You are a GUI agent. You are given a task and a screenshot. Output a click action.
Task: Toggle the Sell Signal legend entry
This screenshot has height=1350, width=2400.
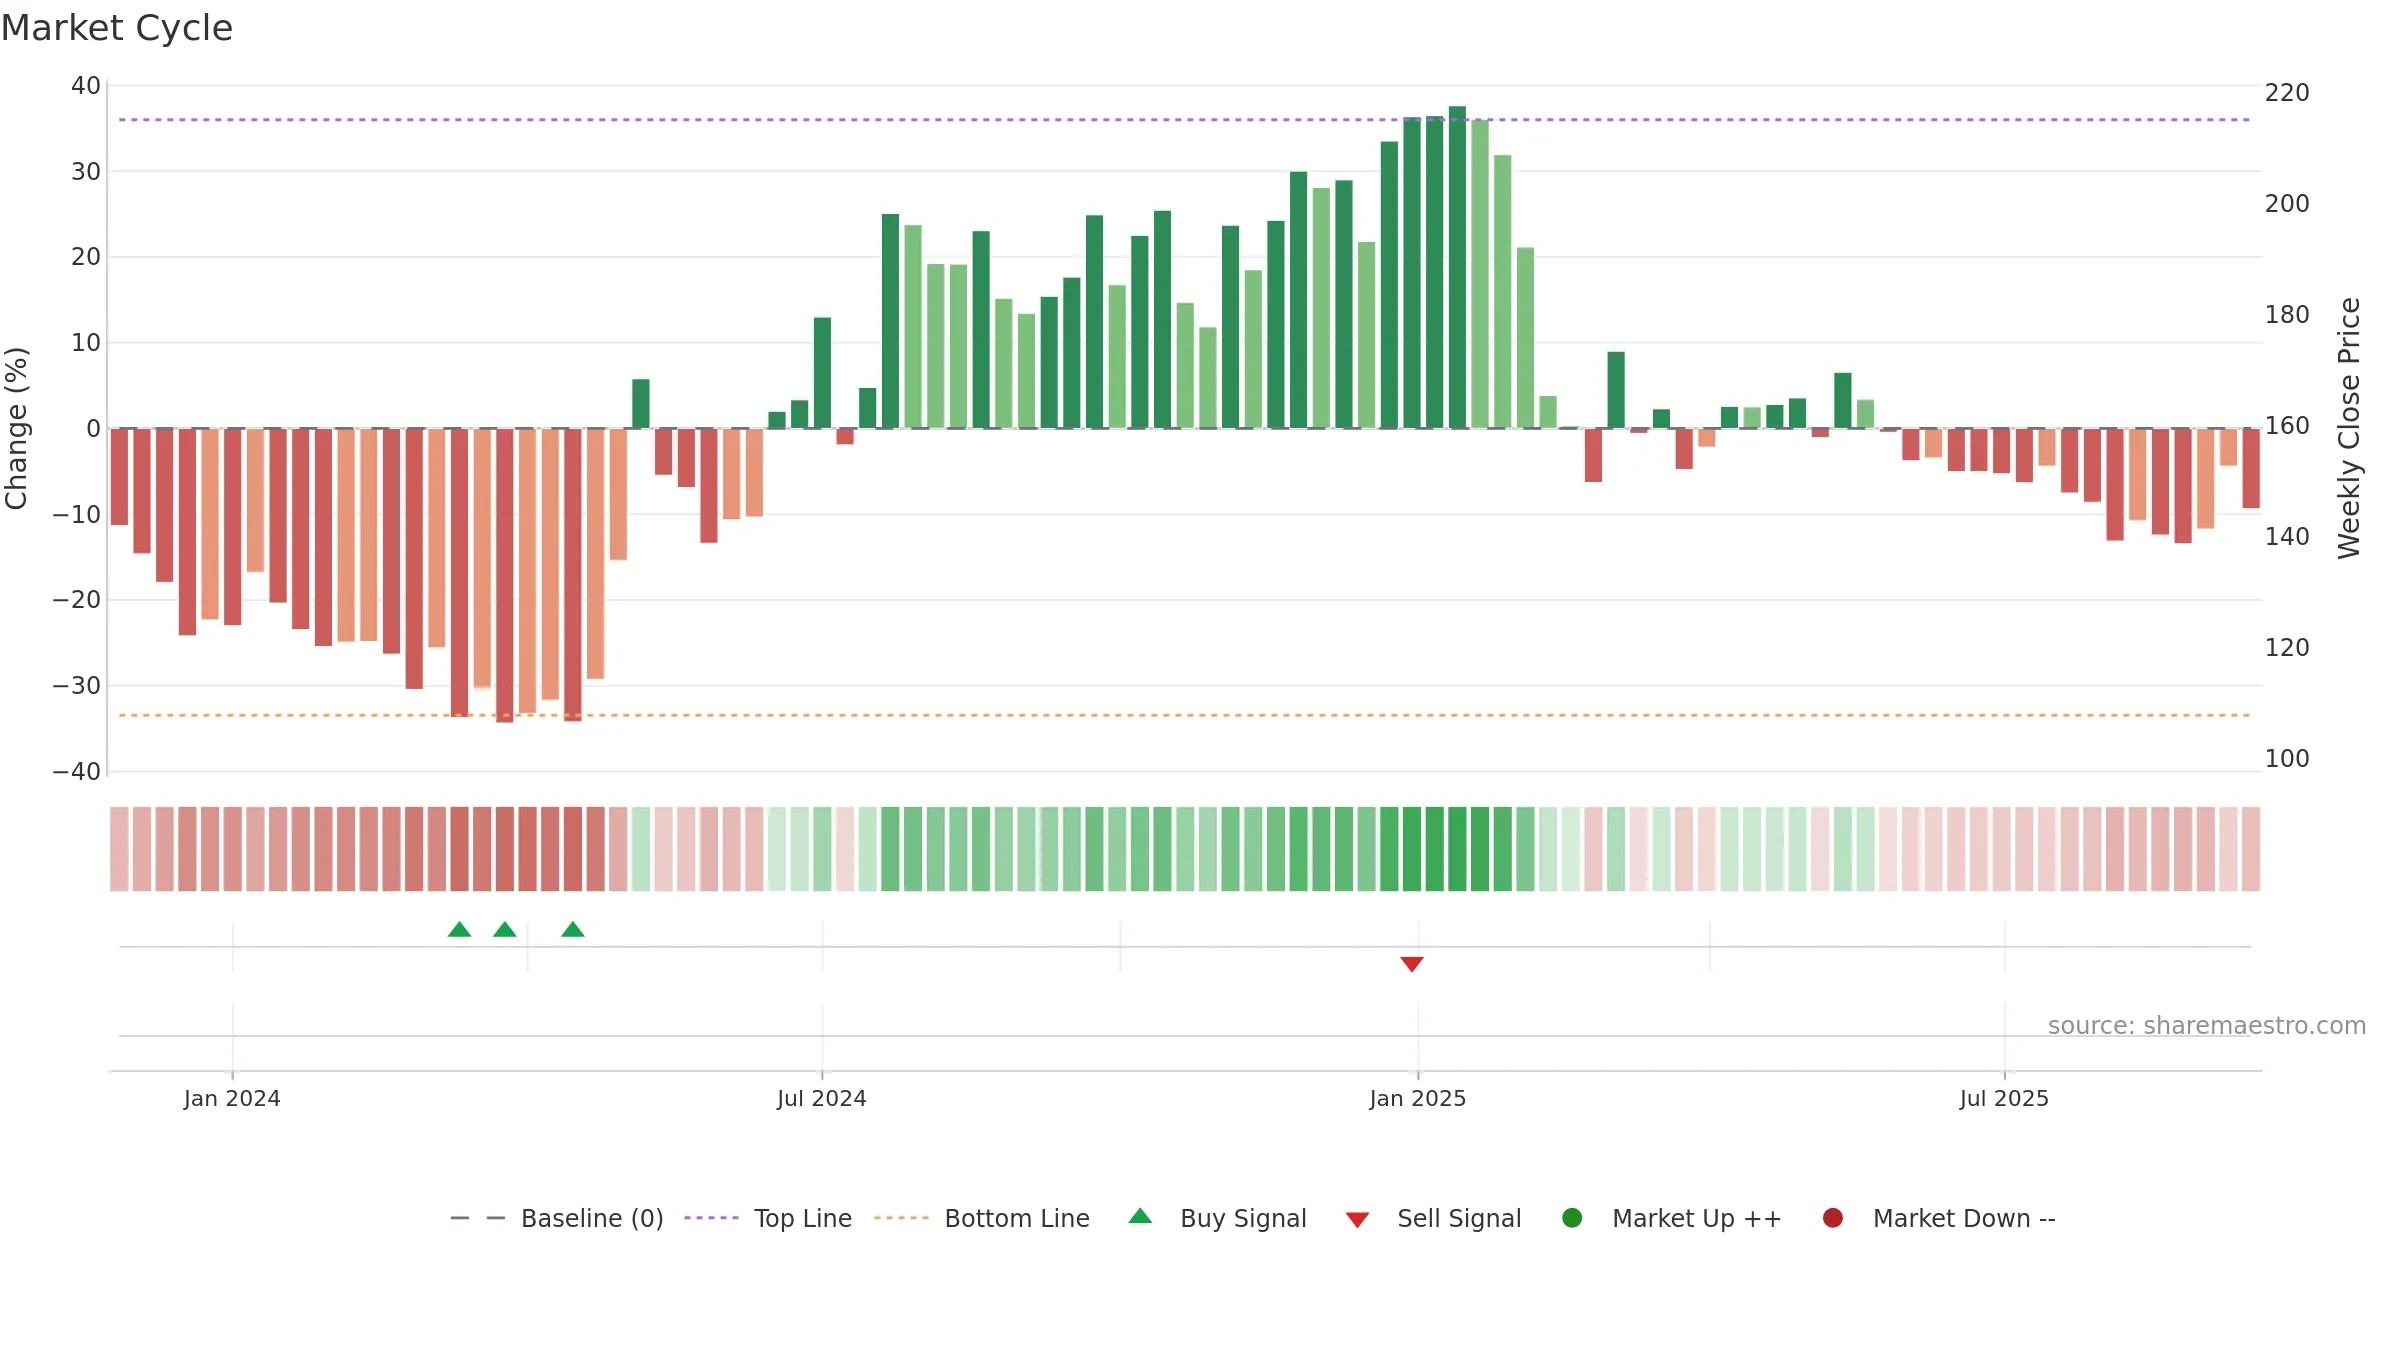tap(1433, 1218)
